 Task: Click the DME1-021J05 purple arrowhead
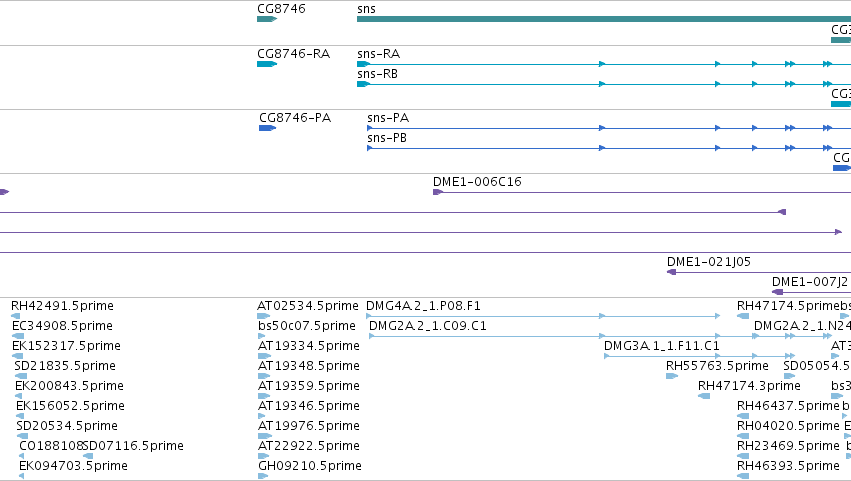point(671,272)
